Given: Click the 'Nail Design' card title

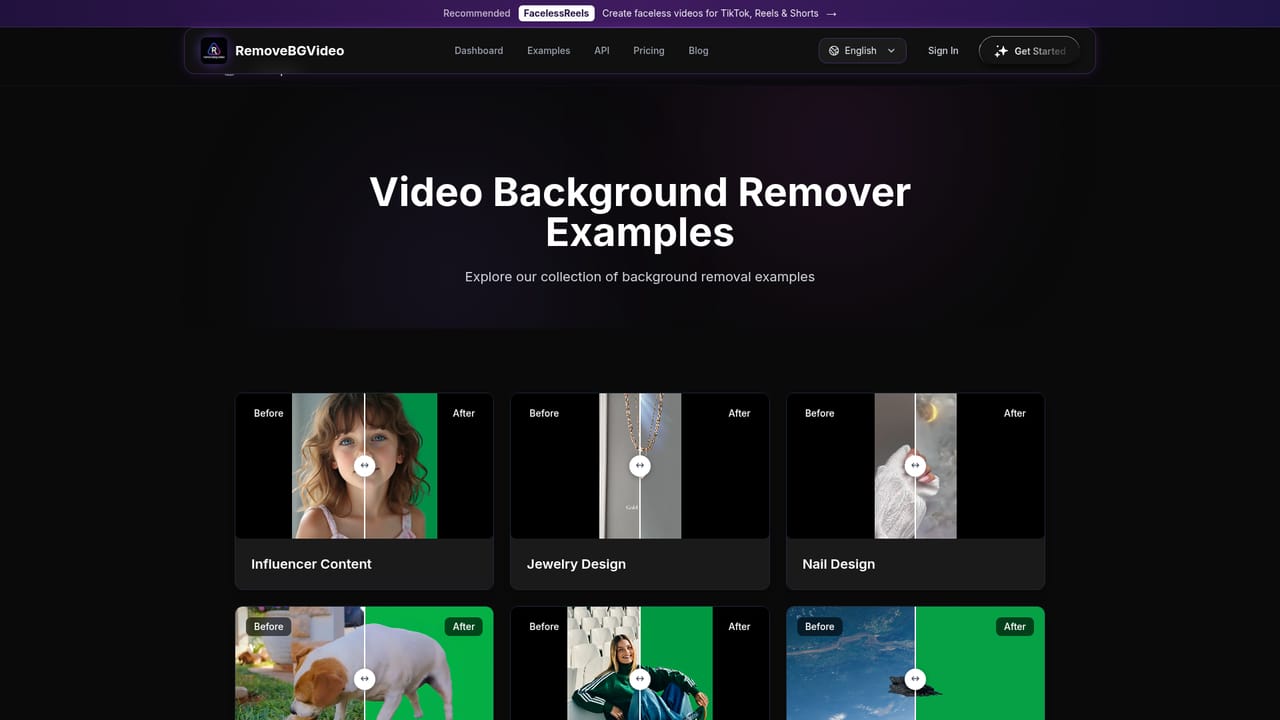Looking at the screenshot, I should pos(838,564).
